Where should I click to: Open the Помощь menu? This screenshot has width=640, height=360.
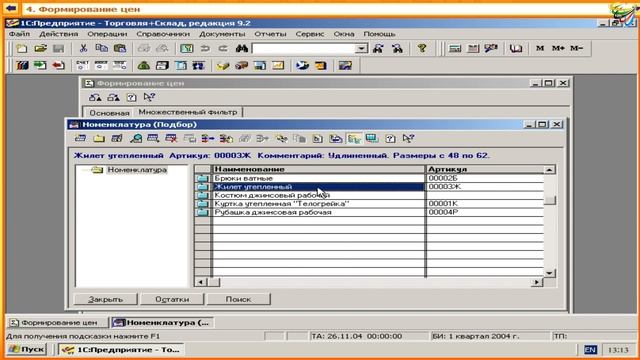pyautogui.click(x=379, y=34)
